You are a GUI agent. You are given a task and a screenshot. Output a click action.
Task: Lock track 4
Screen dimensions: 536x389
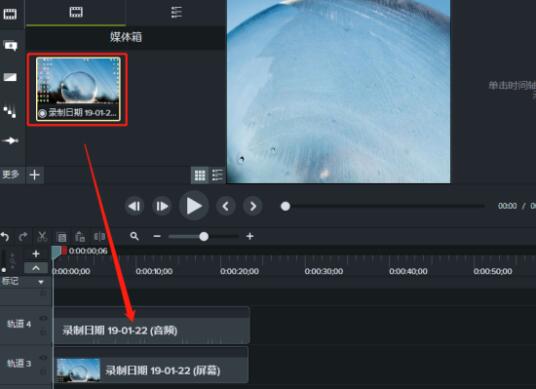coord(43,331)
